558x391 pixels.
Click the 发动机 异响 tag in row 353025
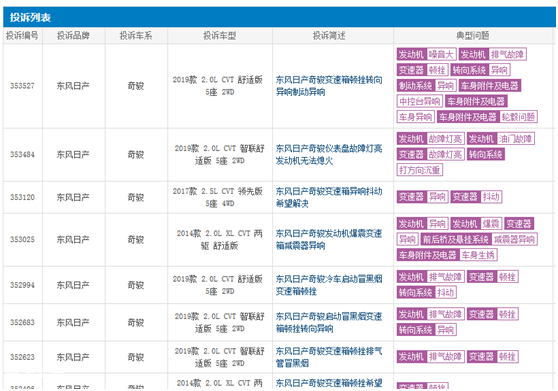point(422,223)
